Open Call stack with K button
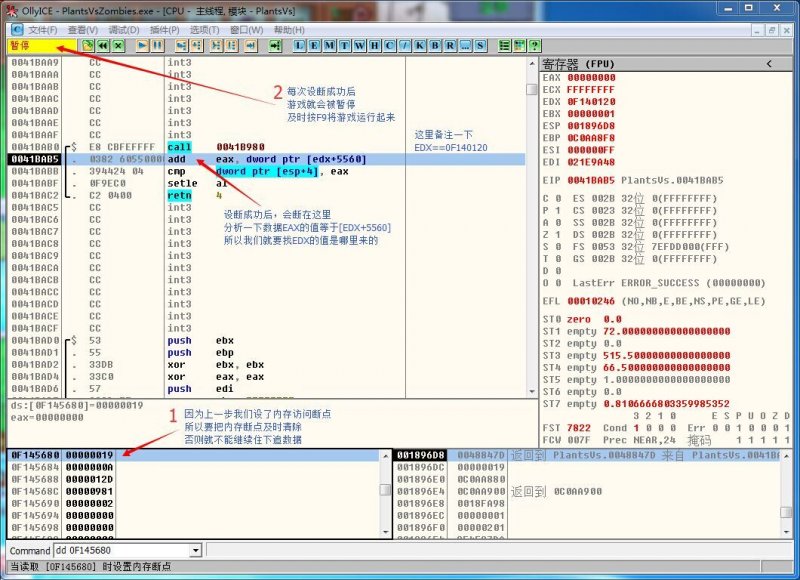Viewport: 800px width, 580px height. 420,46
